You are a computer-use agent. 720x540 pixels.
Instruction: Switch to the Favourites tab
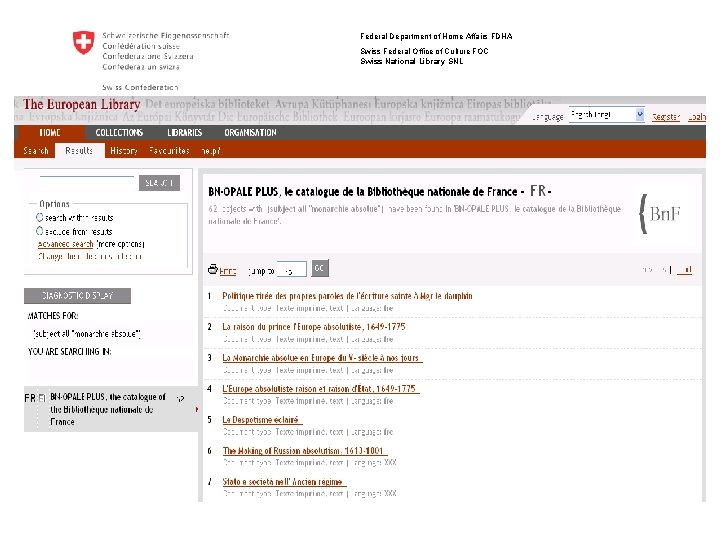(169, 151)
